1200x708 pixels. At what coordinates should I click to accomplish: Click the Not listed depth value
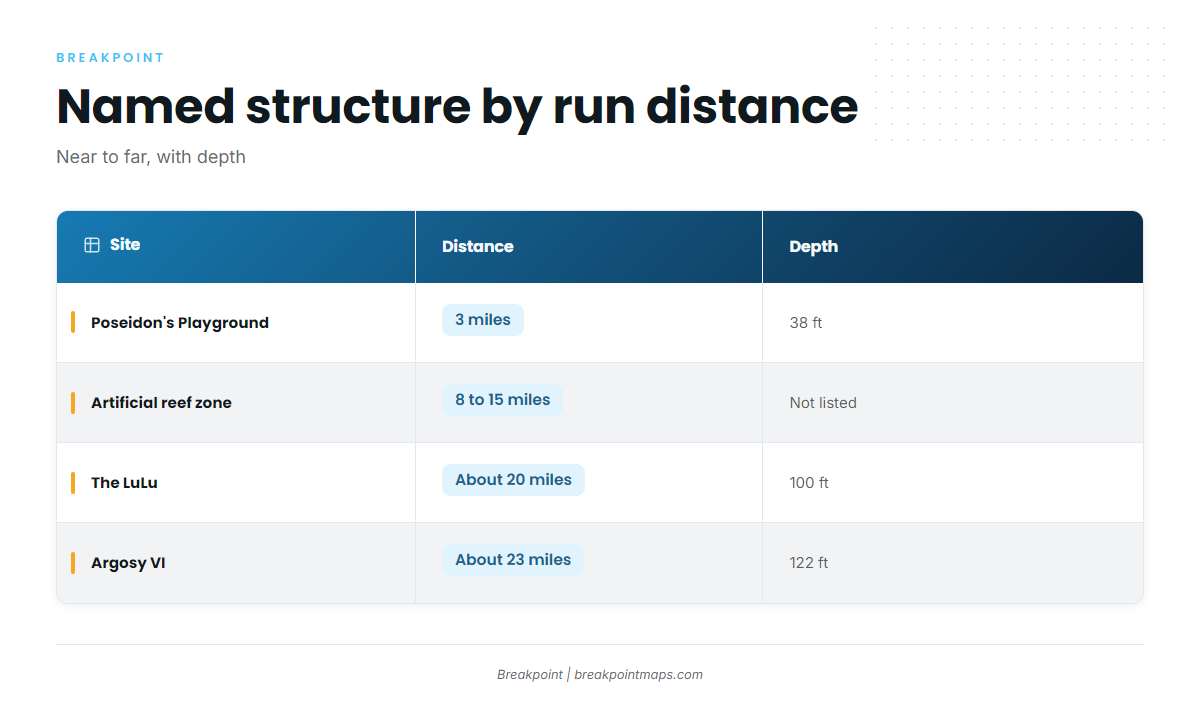823,403
